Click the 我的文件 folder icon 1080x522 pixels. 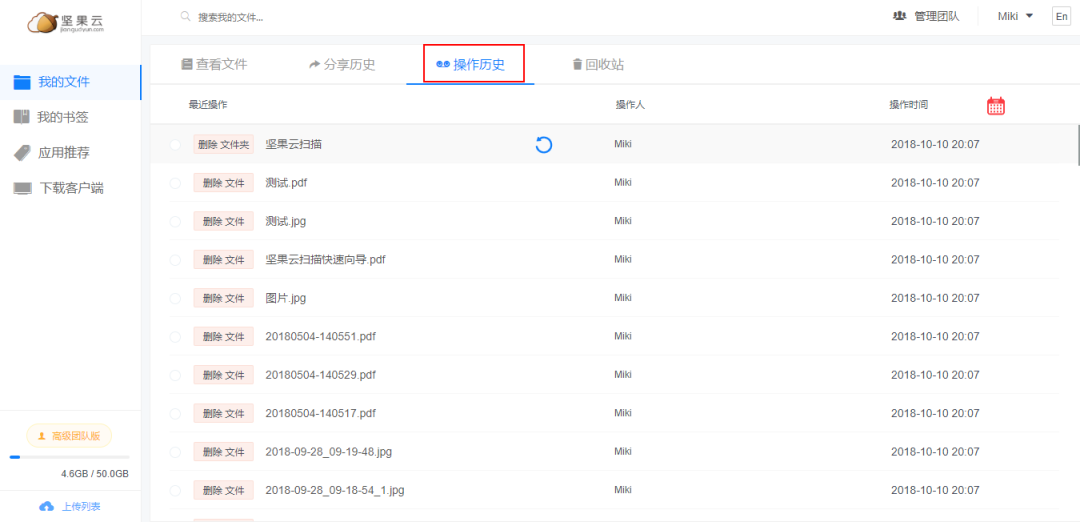click(22, 82)
